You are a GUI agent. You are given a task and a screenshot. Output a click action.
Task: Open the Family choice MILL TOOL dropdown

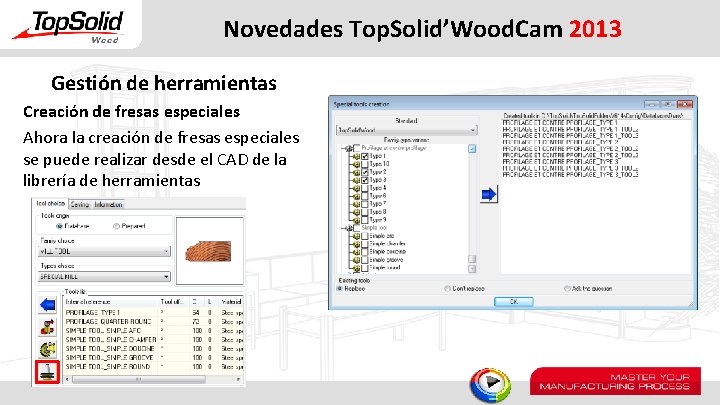tap(104, 251)
